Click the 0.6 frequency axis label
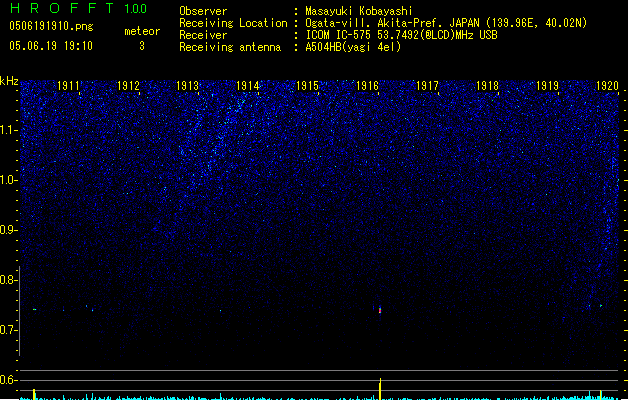Image resolution: width=629 pixels, height=400 pixels. pyautogui.click(x=8, y=380)
